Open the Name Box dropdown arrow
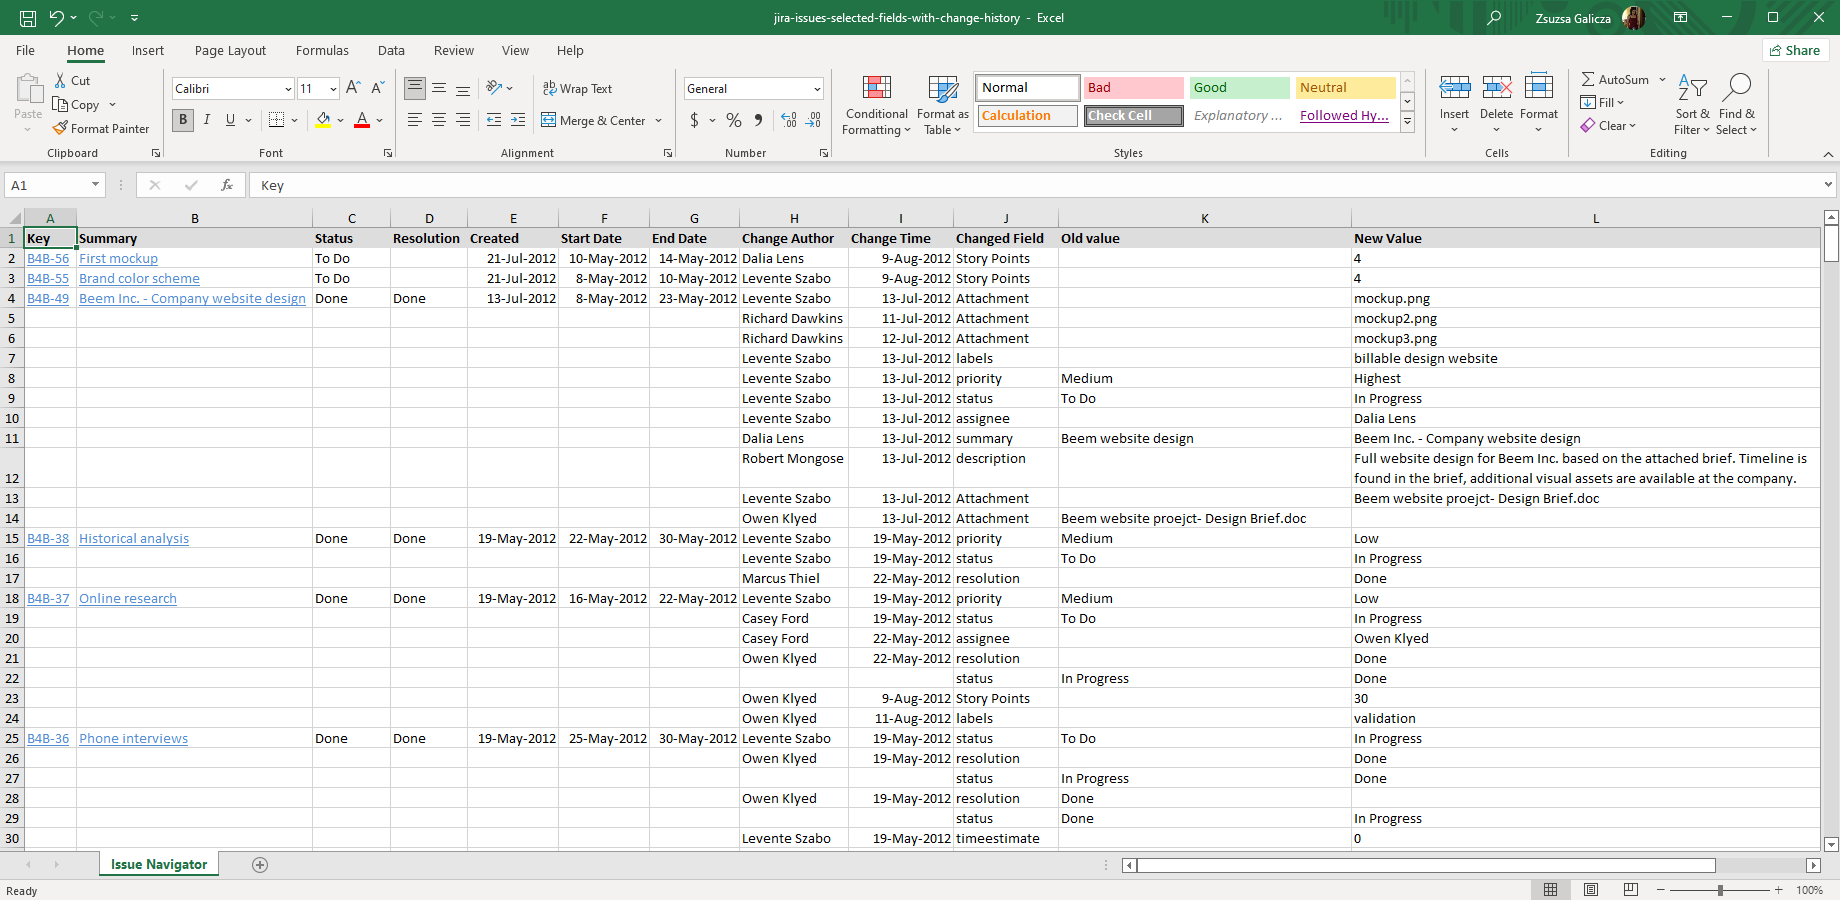The image size is (1840, 900). (95, 185)
